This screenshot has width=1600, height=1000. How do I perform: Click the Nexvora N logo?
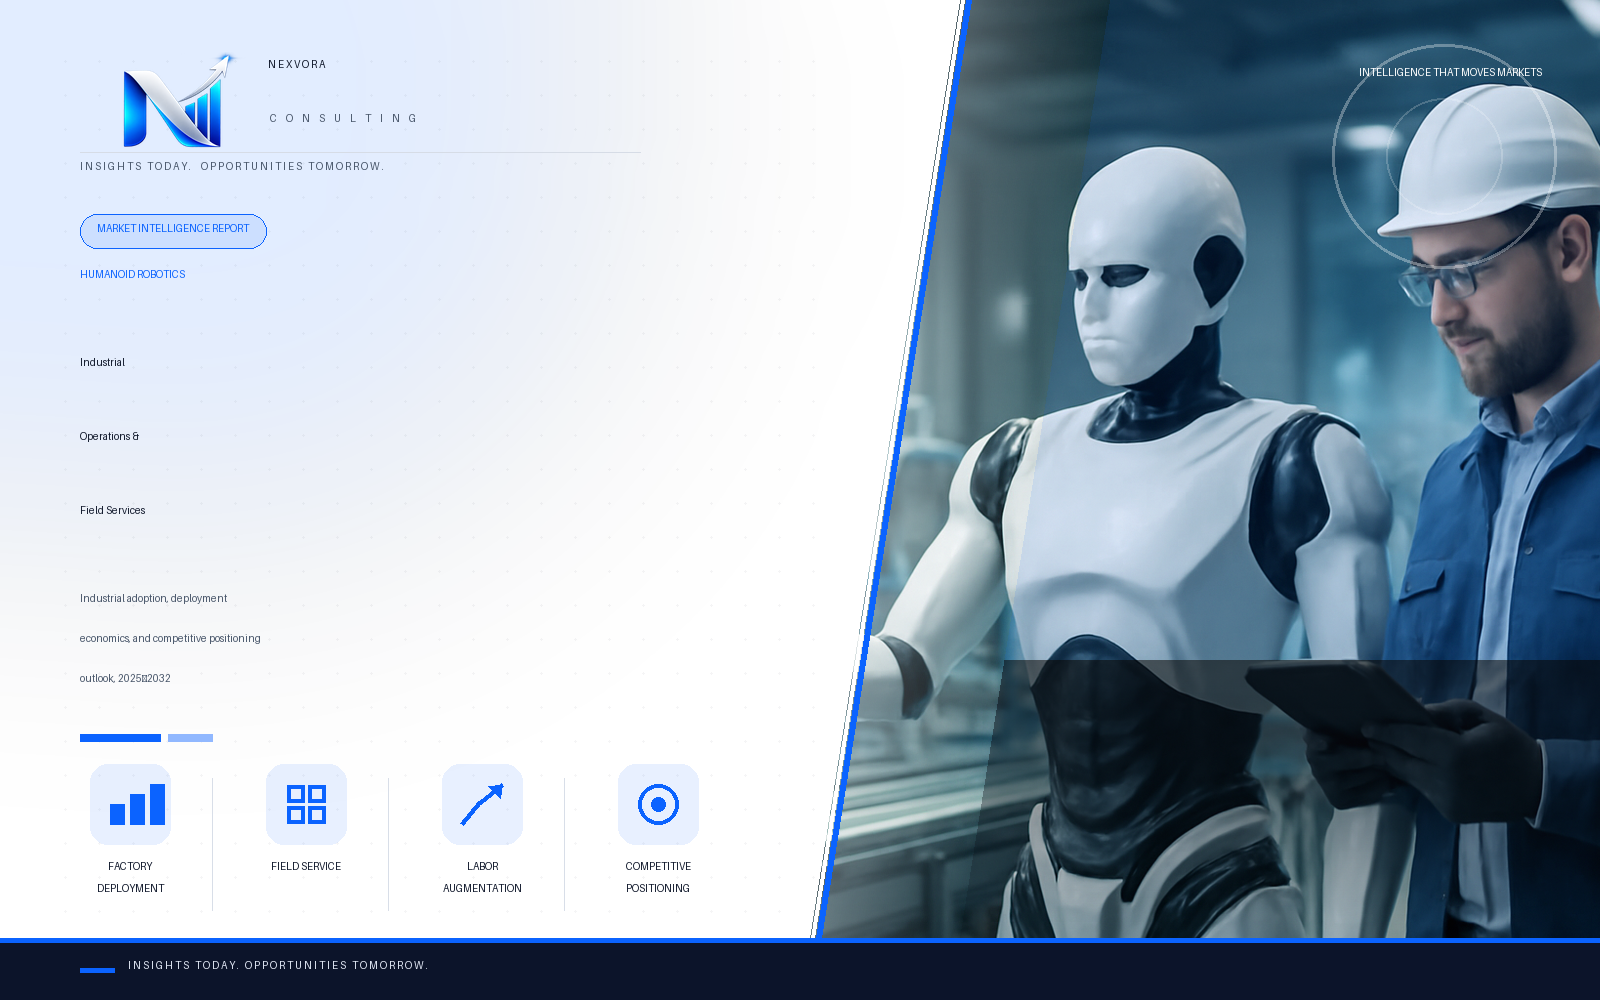[180, 101]
